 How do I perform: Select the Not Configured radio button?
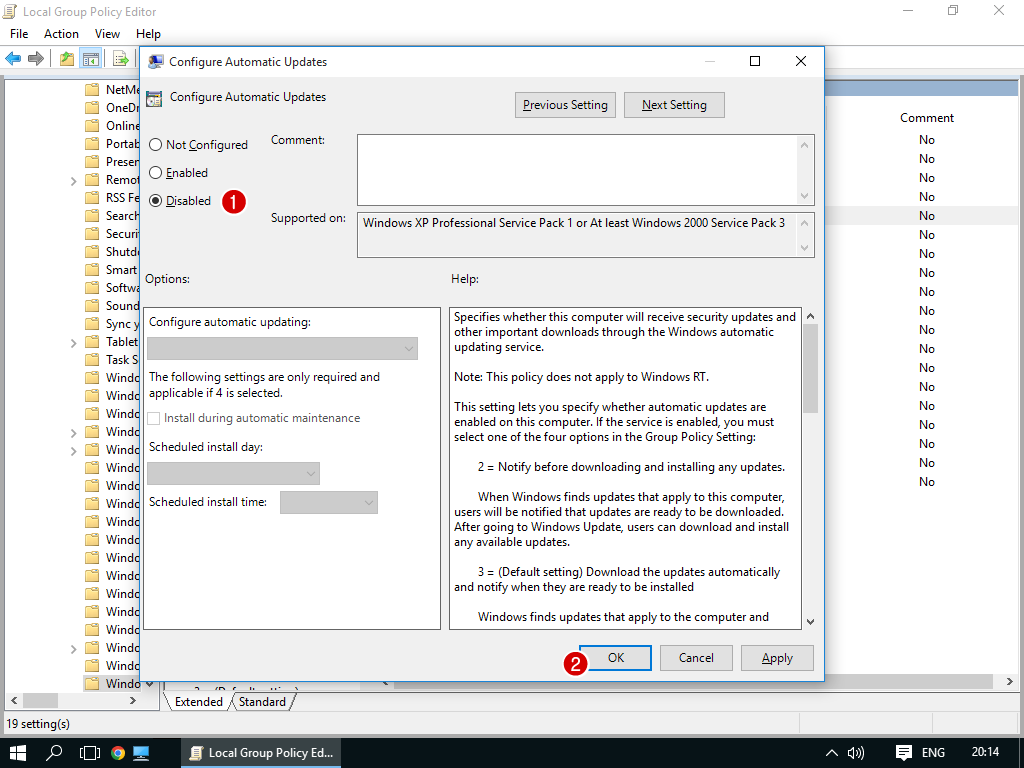(x=156, y=145)
